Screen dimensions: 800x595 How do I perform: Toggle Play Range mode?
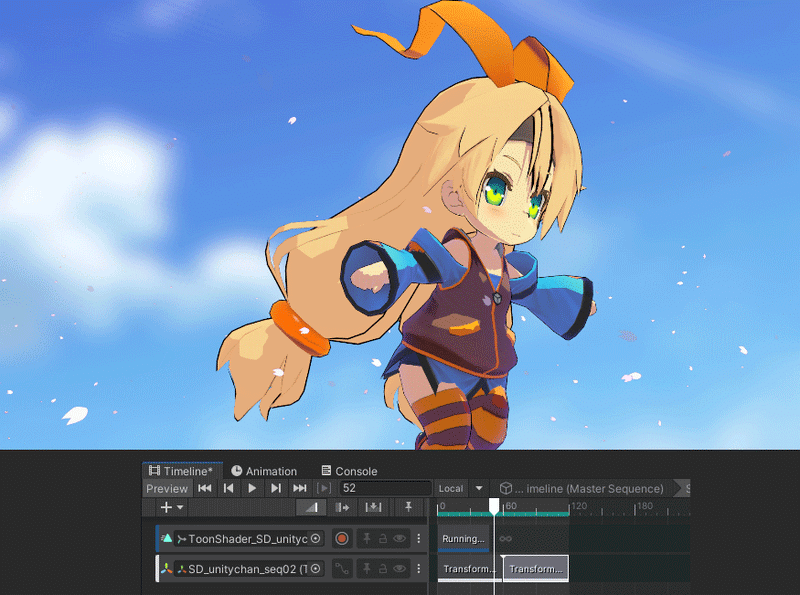(324, 488)
